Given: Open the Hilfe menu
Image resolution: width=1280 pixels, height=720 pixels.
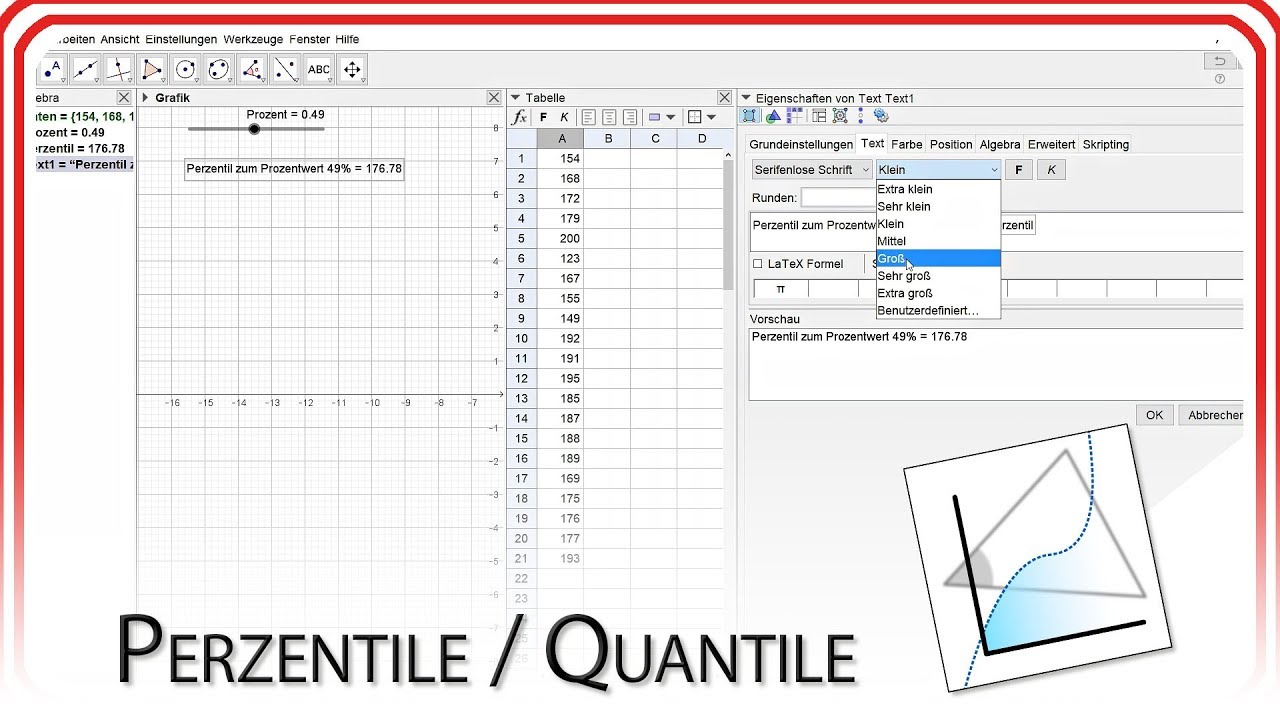Looking at the screenshot, I should [347, 39].
